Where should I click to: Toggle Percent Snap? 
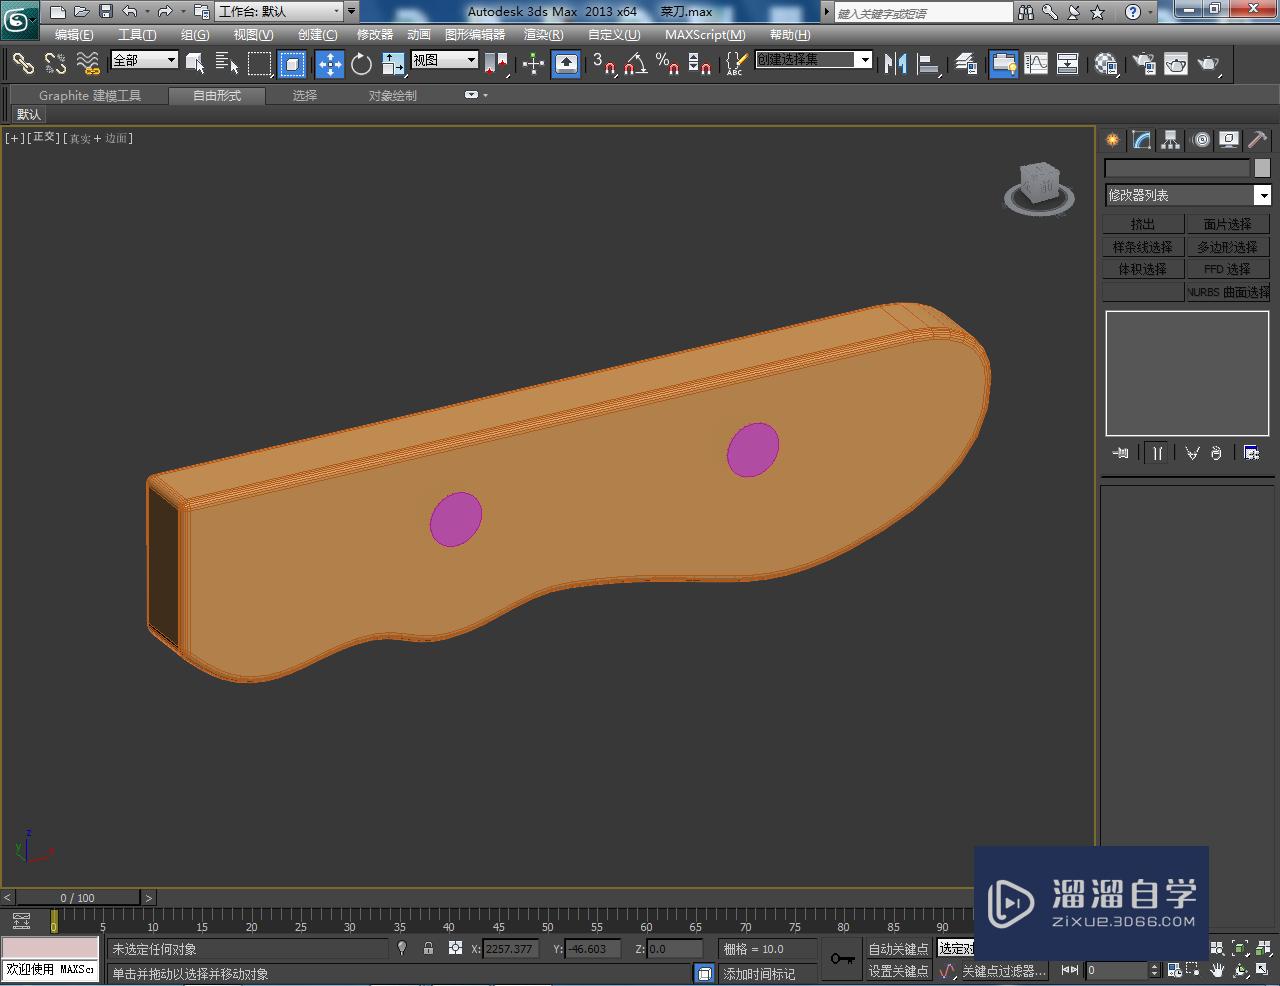pos(667,64)
